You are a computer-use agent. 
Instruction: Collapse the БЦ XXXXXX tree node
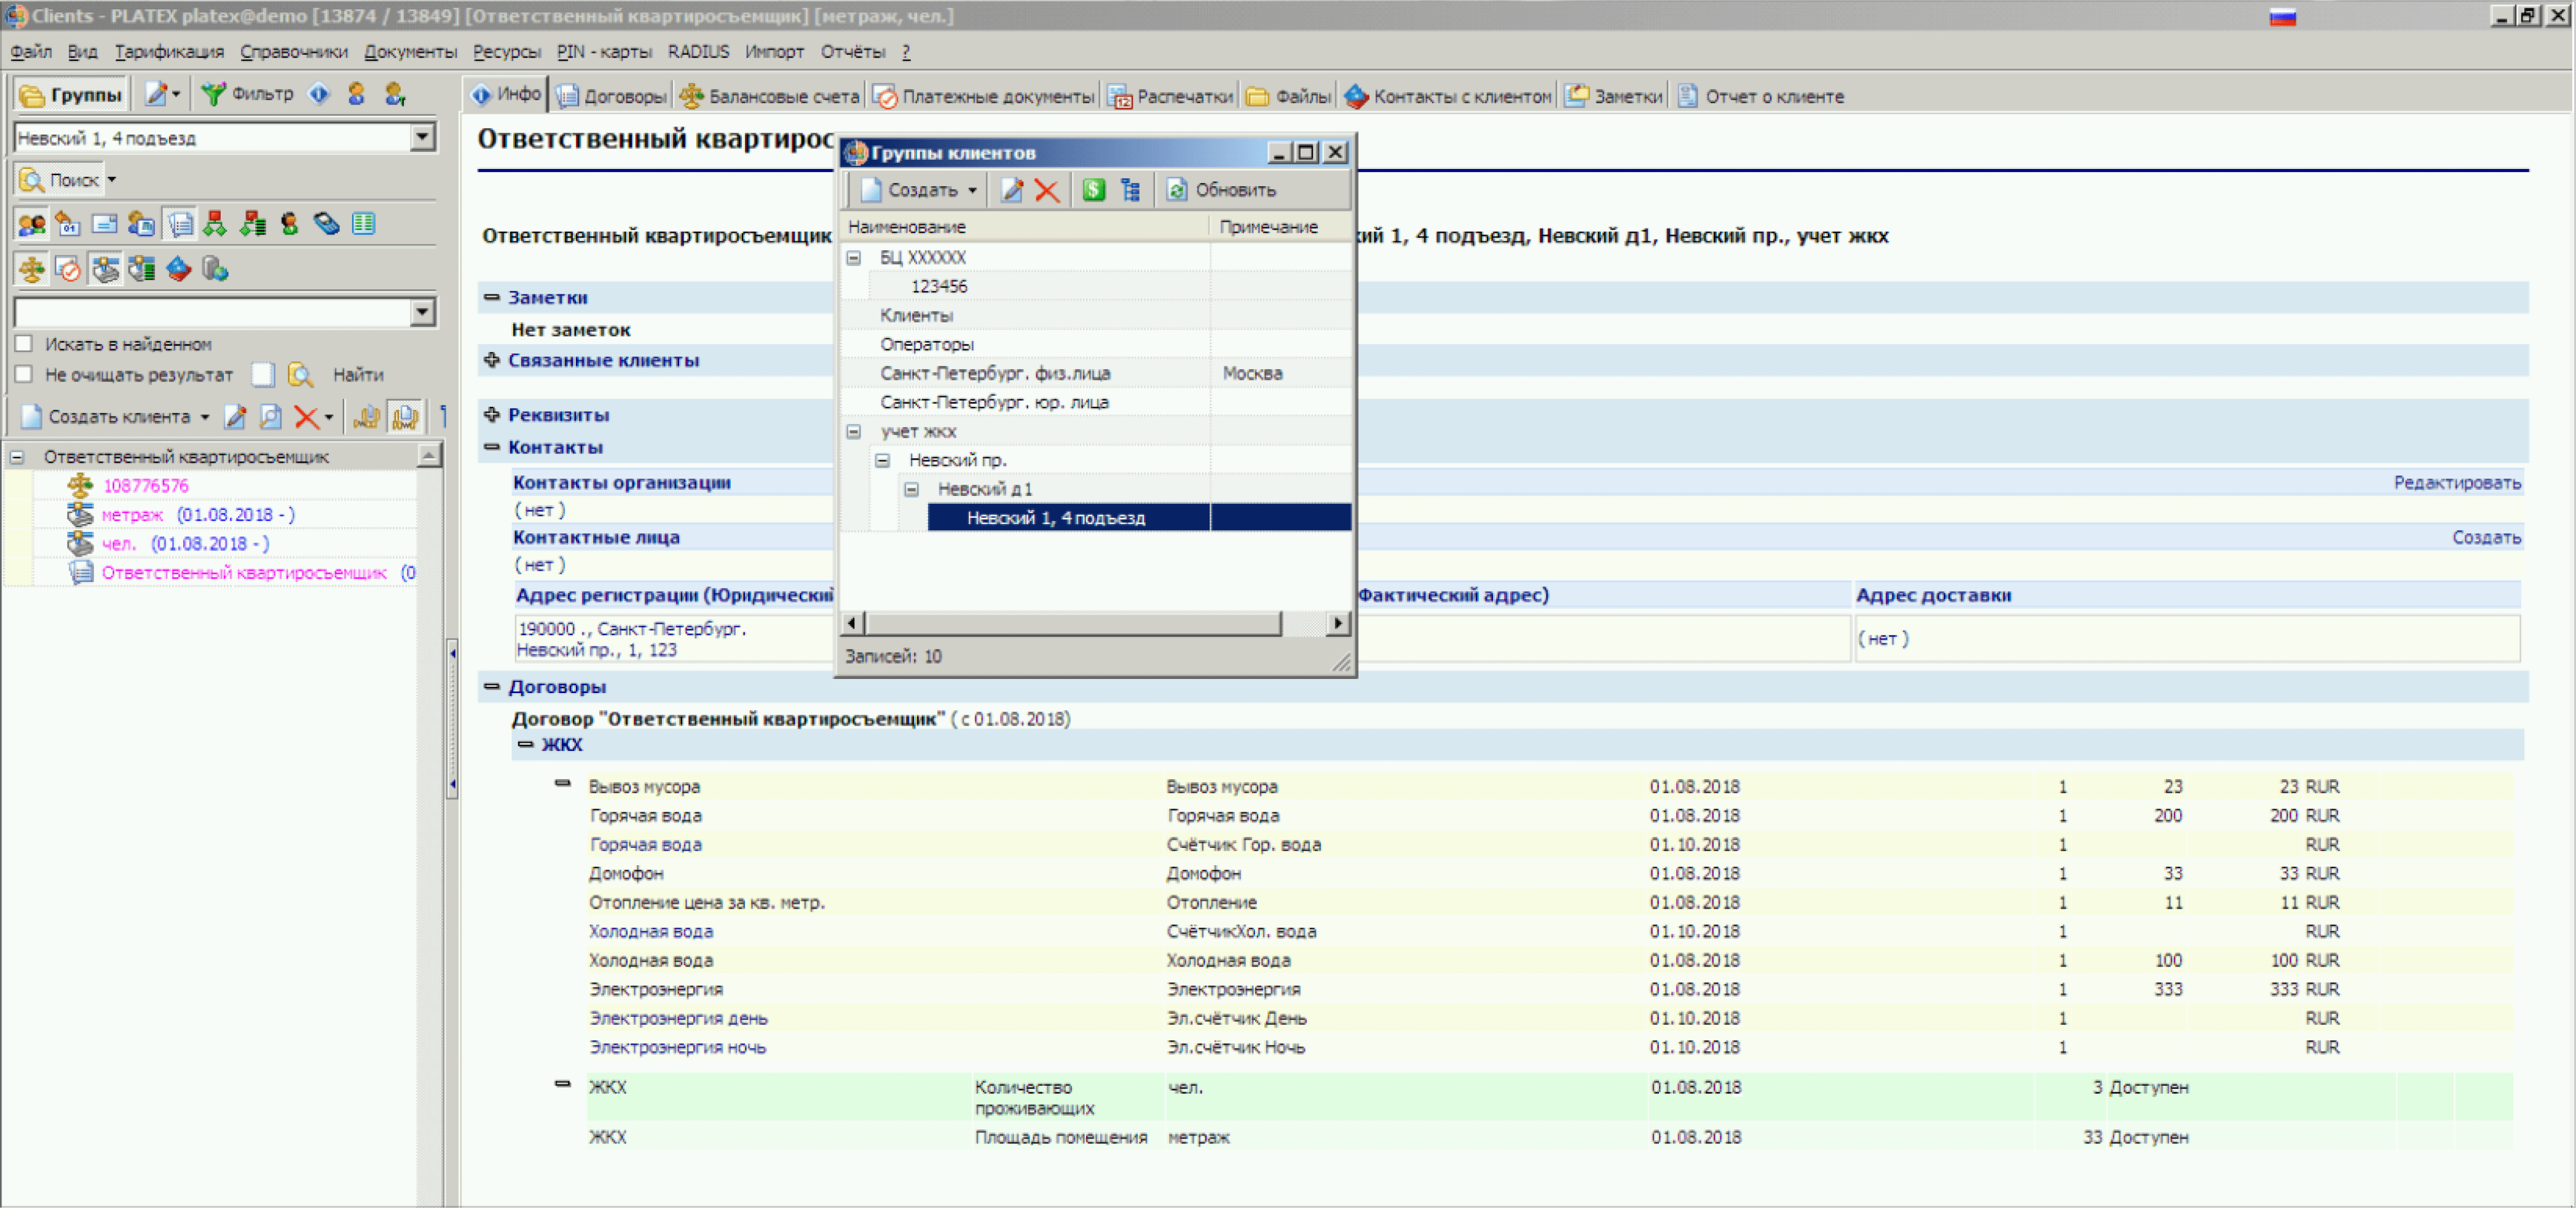coord(854,258)
